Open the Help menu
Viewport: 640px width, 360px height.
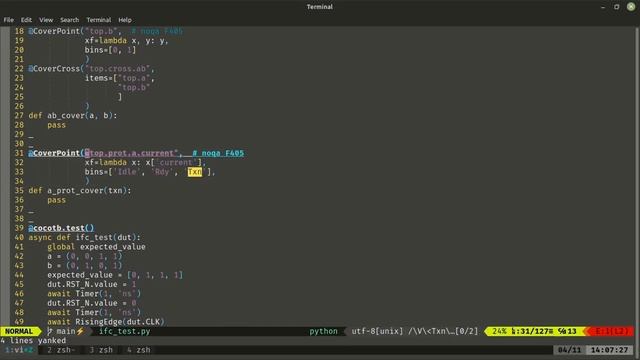pyautogui.click(x=125, y=20)
